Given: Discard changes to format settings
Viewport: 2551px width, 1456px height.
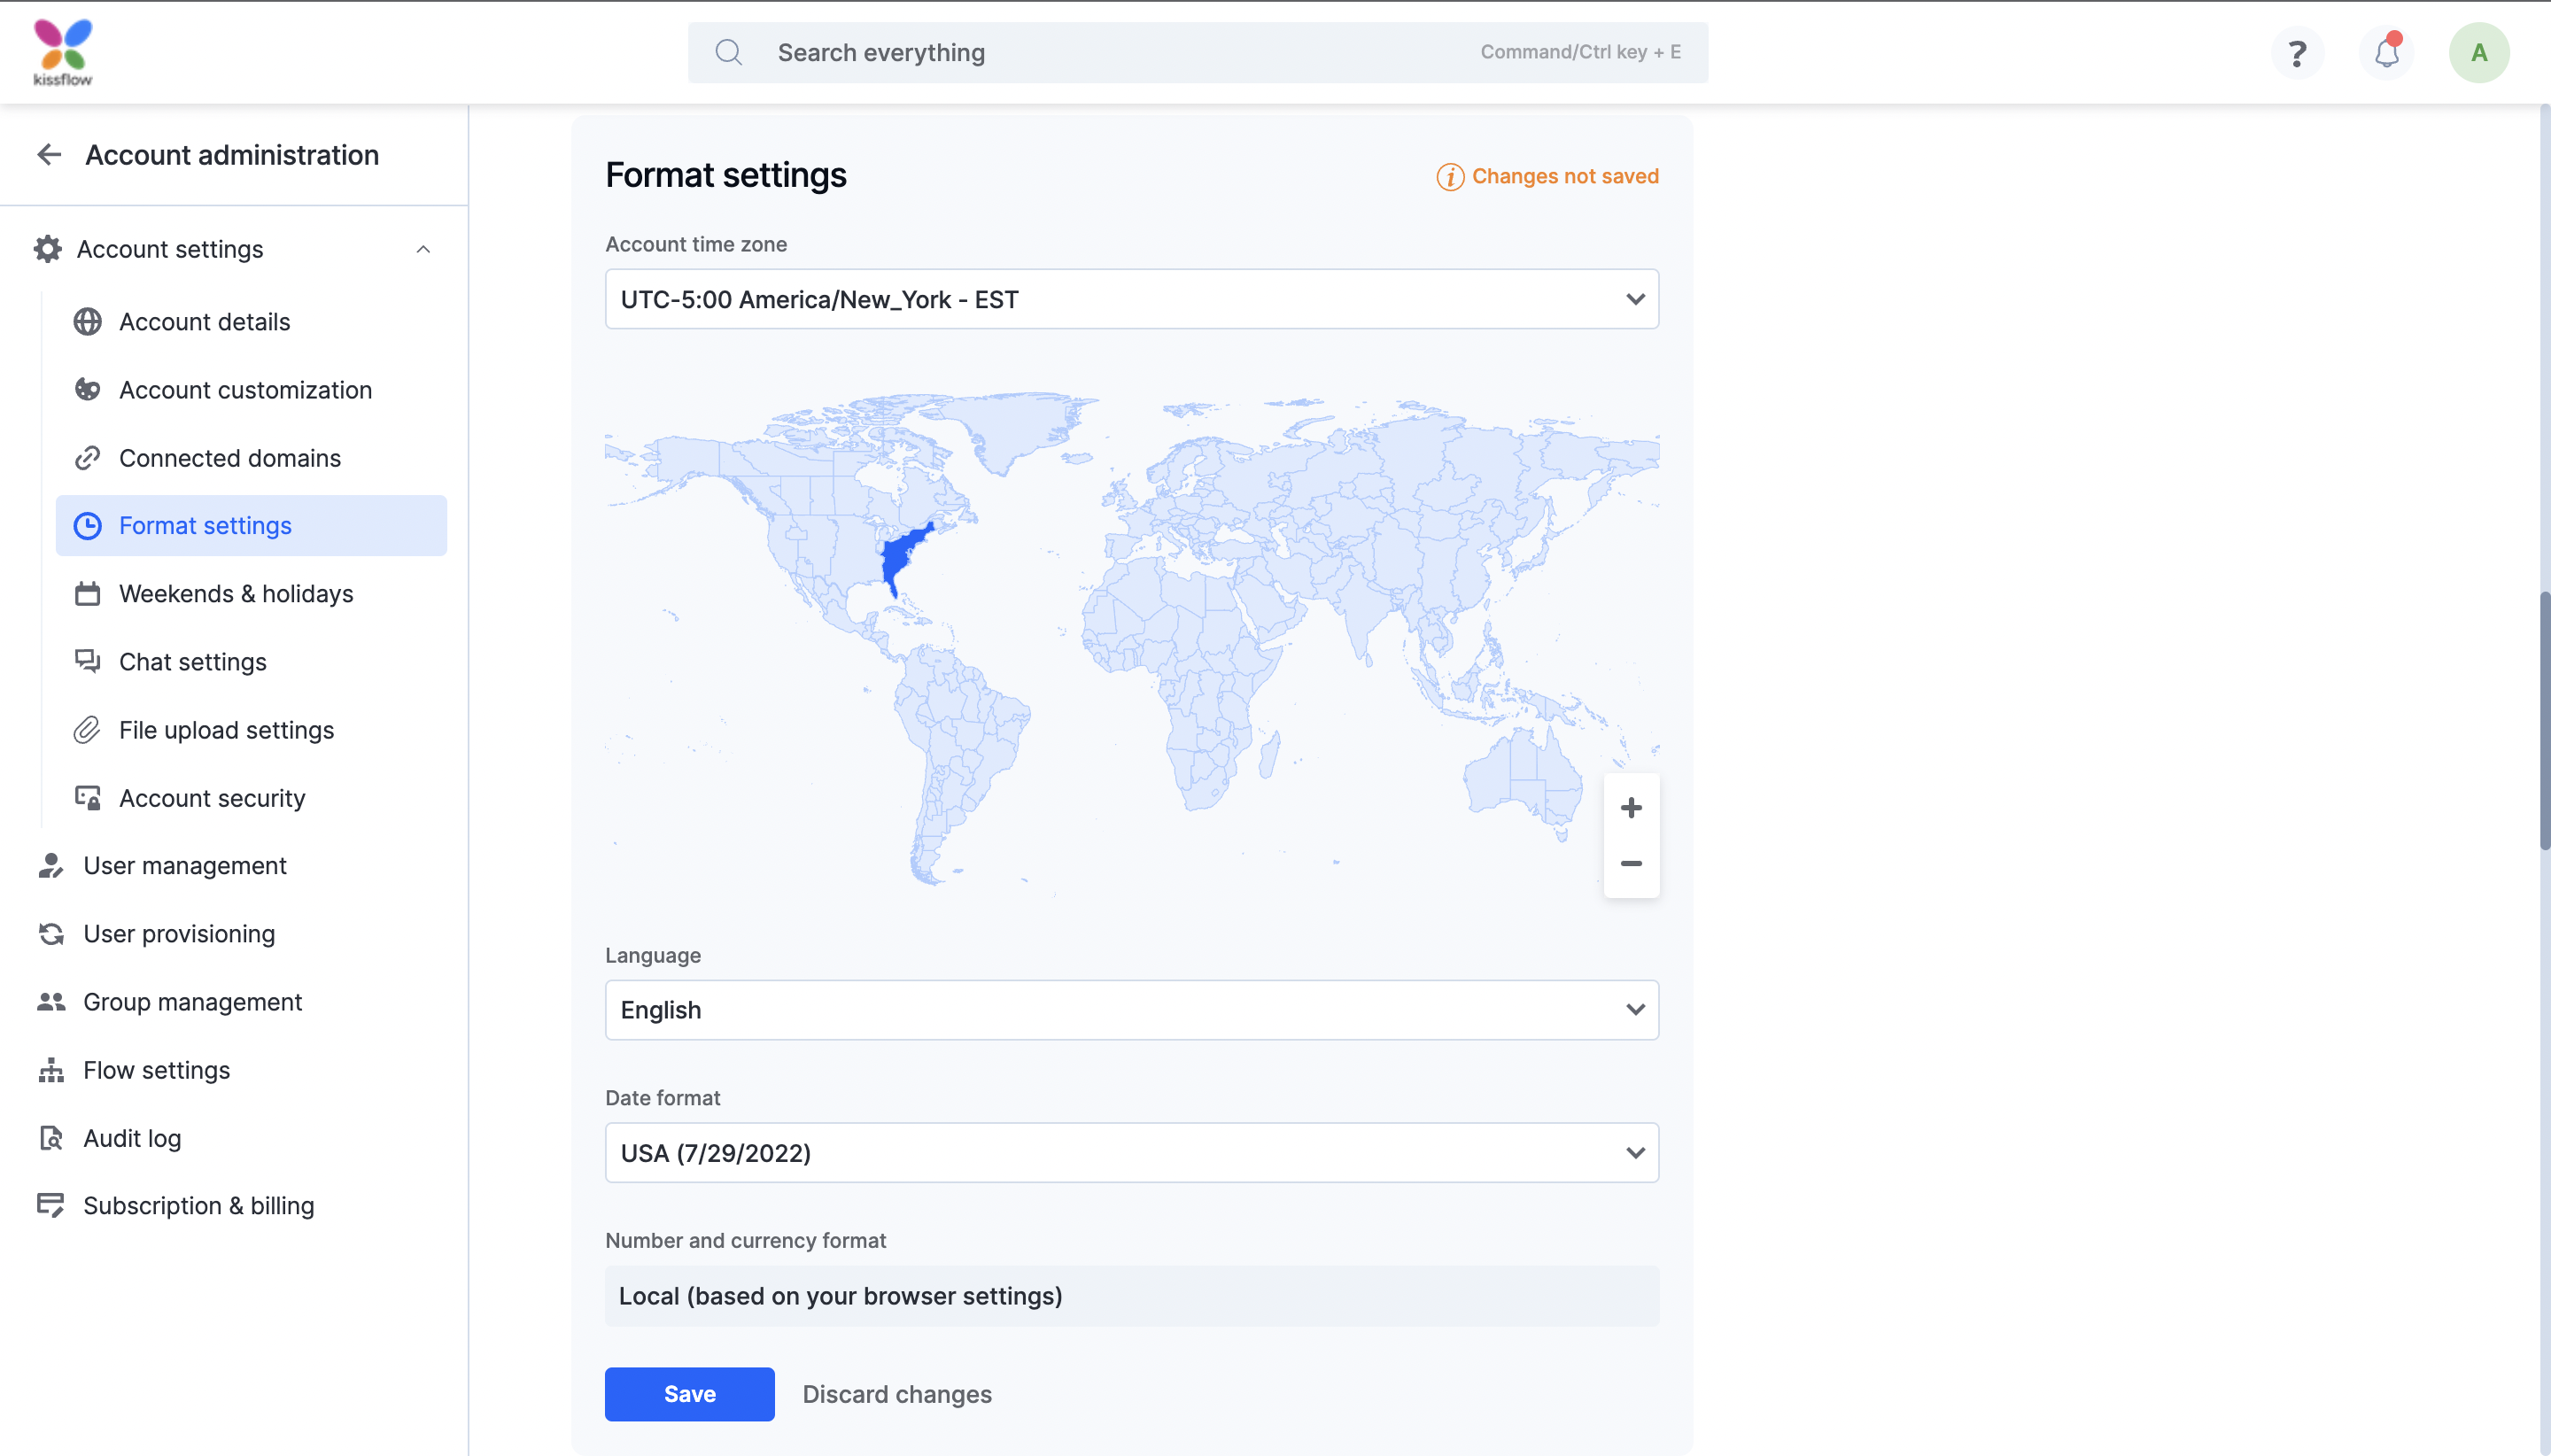Looking at the screenshot, I should coord(897,1394).
